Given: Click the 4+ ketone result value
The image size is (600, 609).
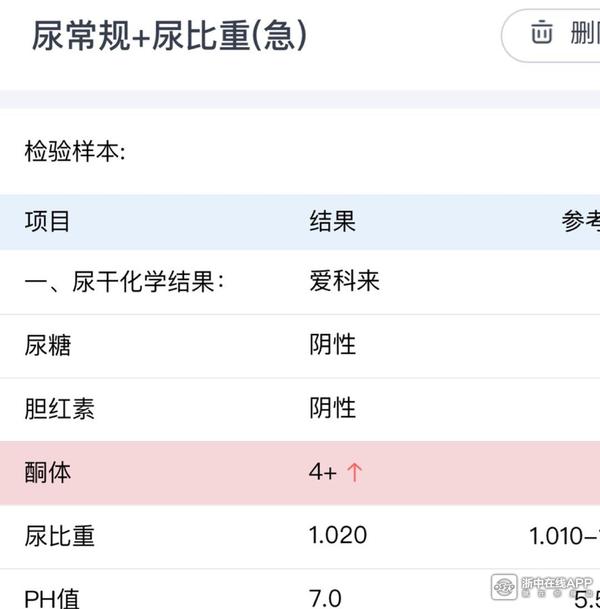Looking at the screenshot, I should tap(323, 473).
